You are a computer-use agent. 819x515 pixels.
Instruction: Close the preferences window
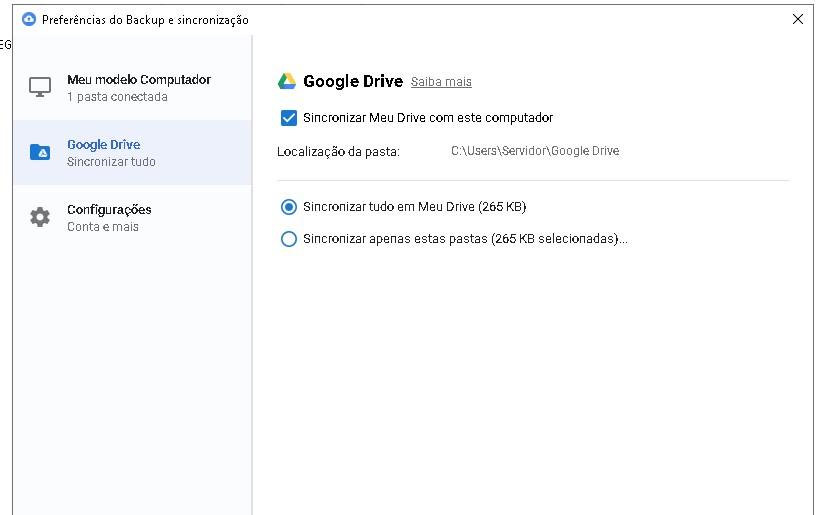[798, 19]
